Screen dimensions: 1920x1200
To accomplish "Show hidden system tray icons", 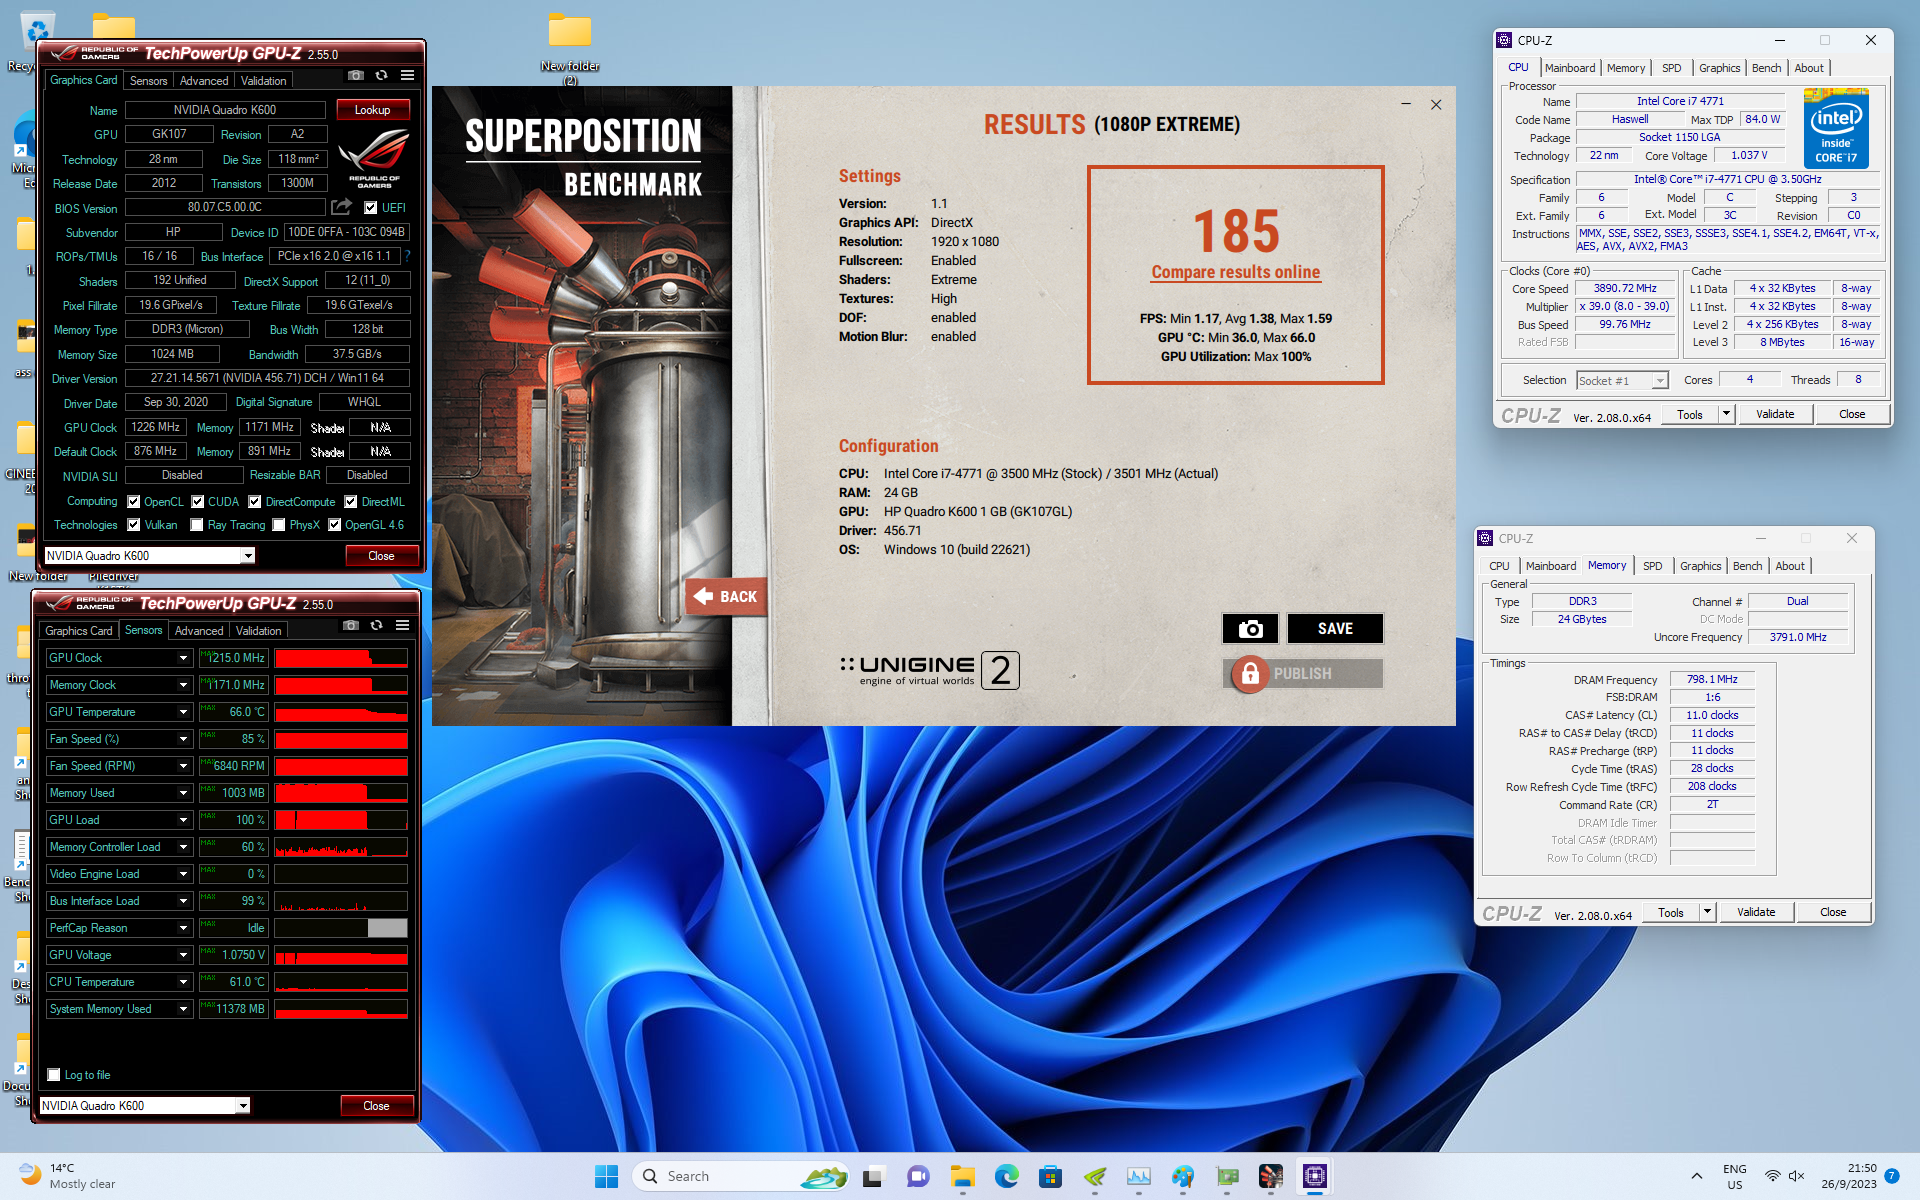I will pyautogui.click(x=1696, y=1177).
